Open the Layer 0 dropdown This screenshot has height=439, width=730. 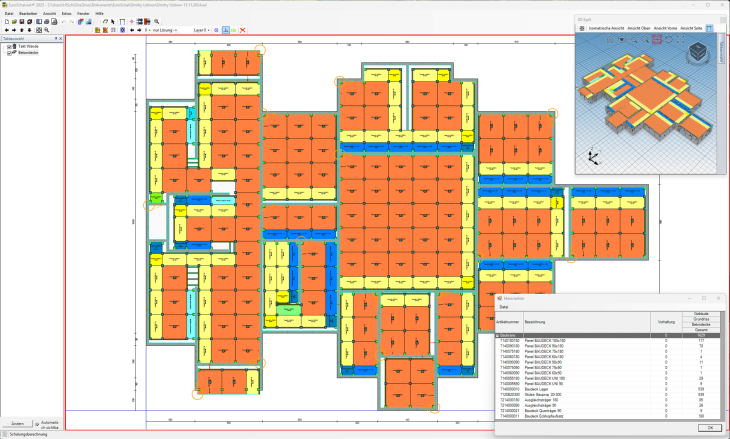click(201, 30)
